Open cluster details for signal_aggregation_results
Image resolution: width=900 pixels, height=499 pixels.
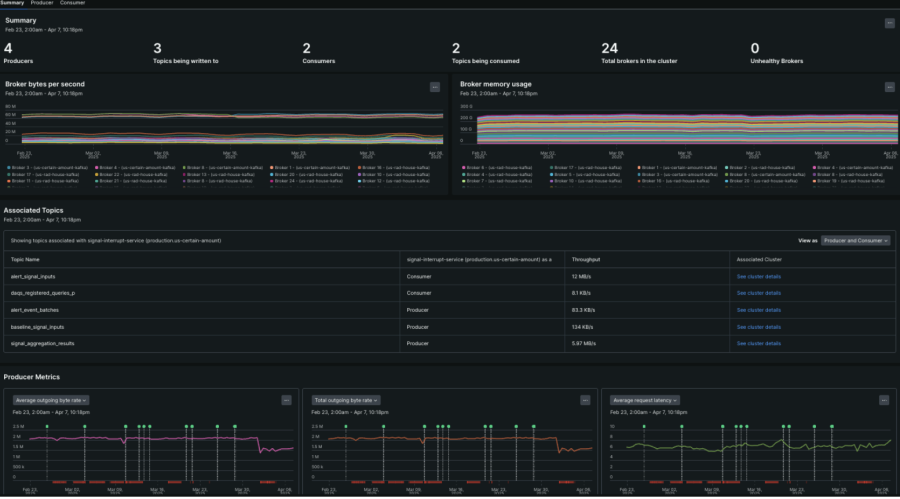point(758,343)
